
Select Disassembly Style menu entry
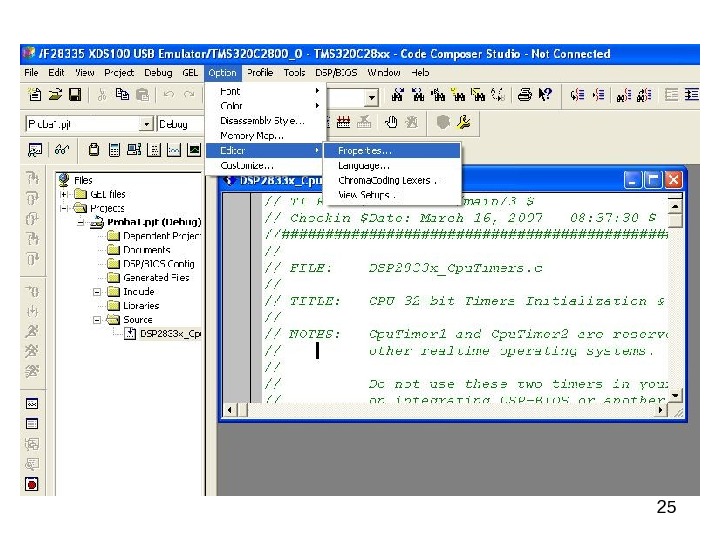[265, 121]
